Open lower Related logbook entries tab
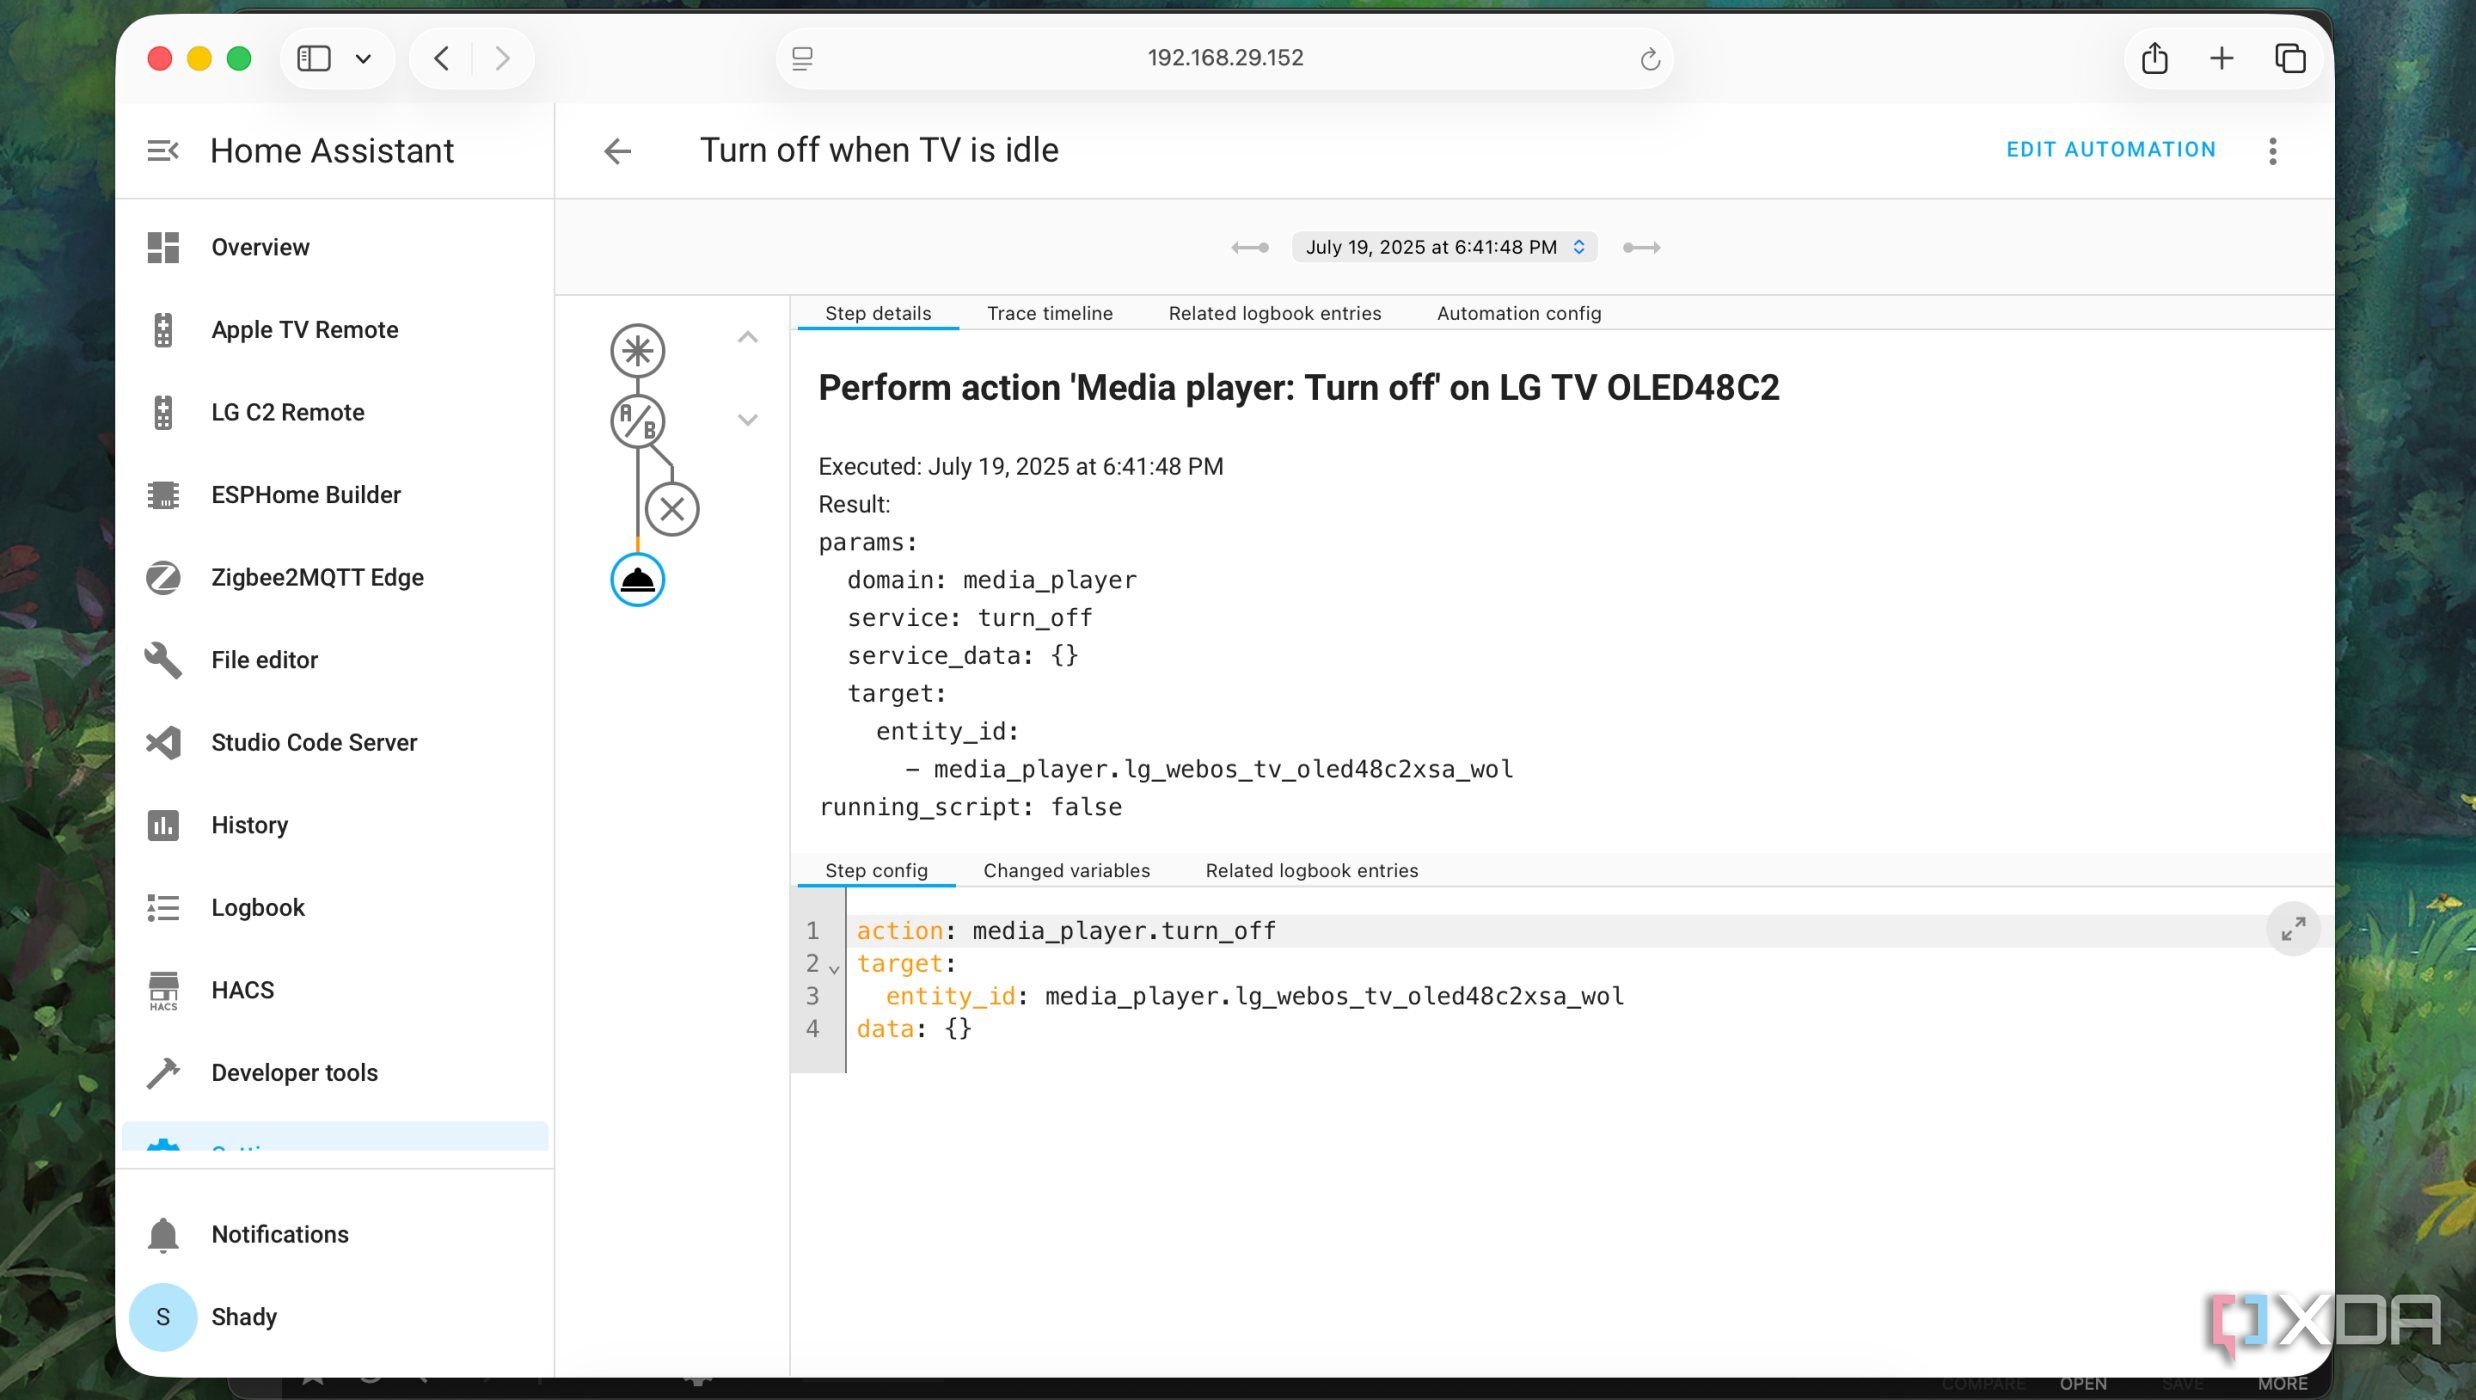This screenshot has height=1400, width=2476. 1312,870
